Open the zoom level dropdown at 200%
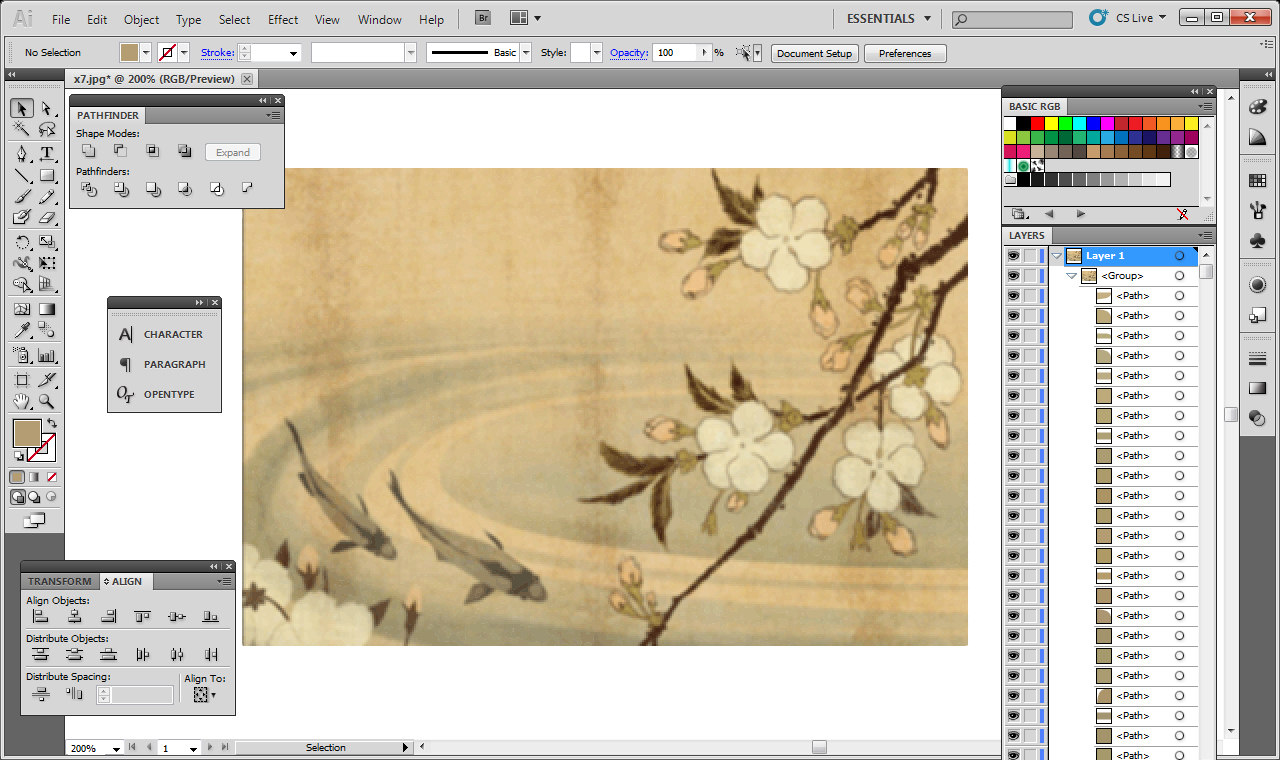 point(116,748)
